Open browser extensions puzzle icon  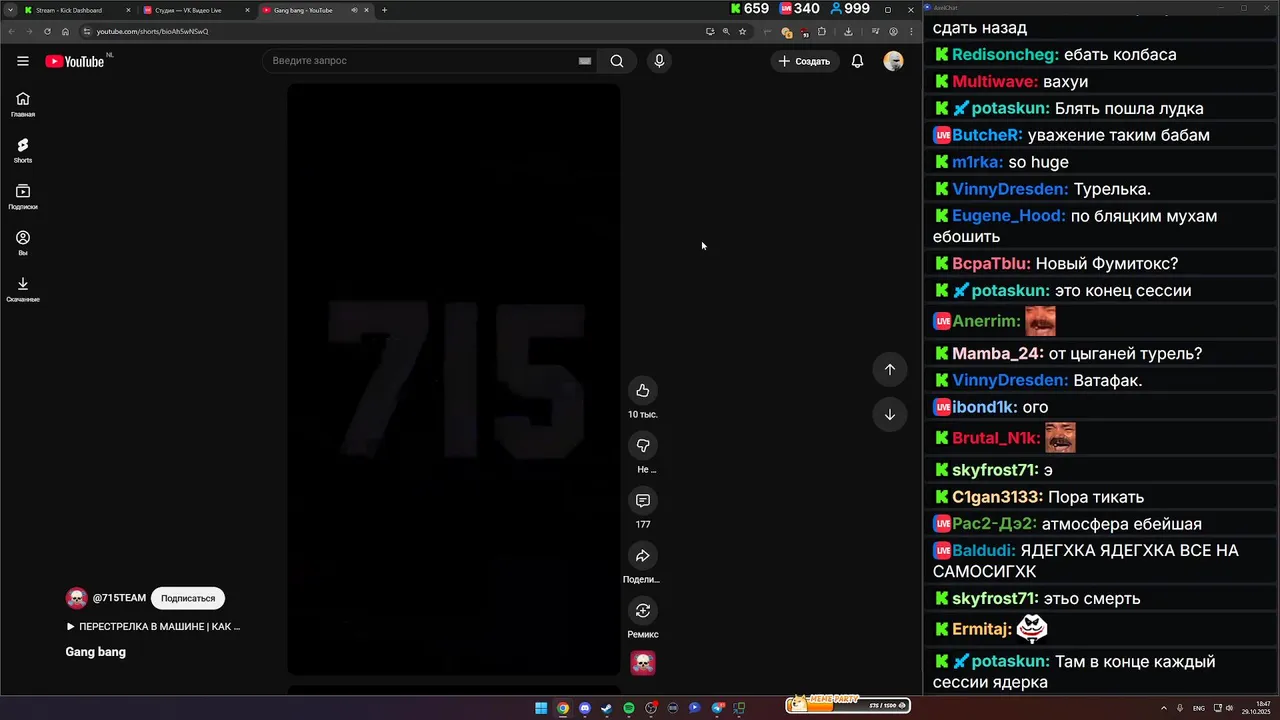pyautogui.click(x=822, y=31)
